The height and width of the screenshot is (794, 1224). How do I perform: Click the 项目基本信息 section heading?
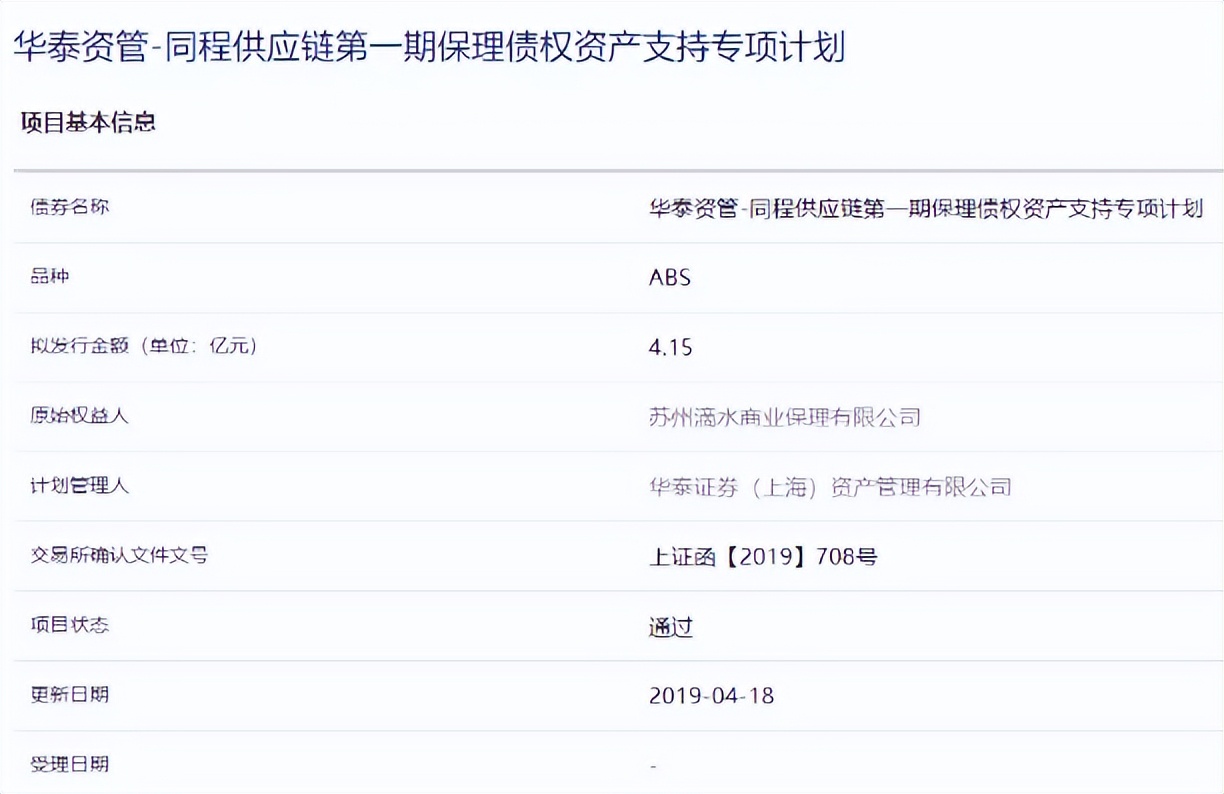[88, 123]
